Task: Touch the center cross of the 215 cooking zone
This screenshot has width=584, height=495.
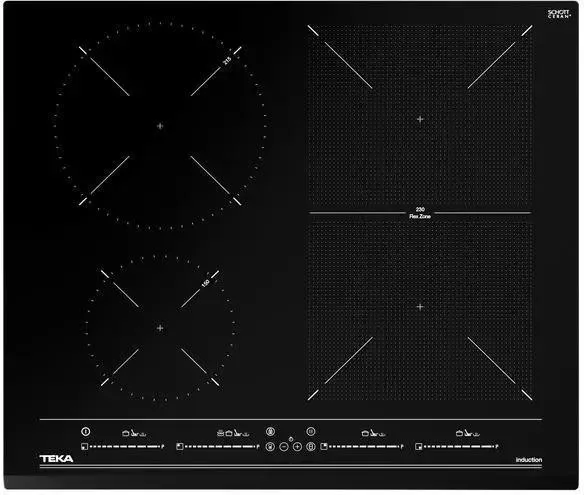Action: click(x=160, y=126)
